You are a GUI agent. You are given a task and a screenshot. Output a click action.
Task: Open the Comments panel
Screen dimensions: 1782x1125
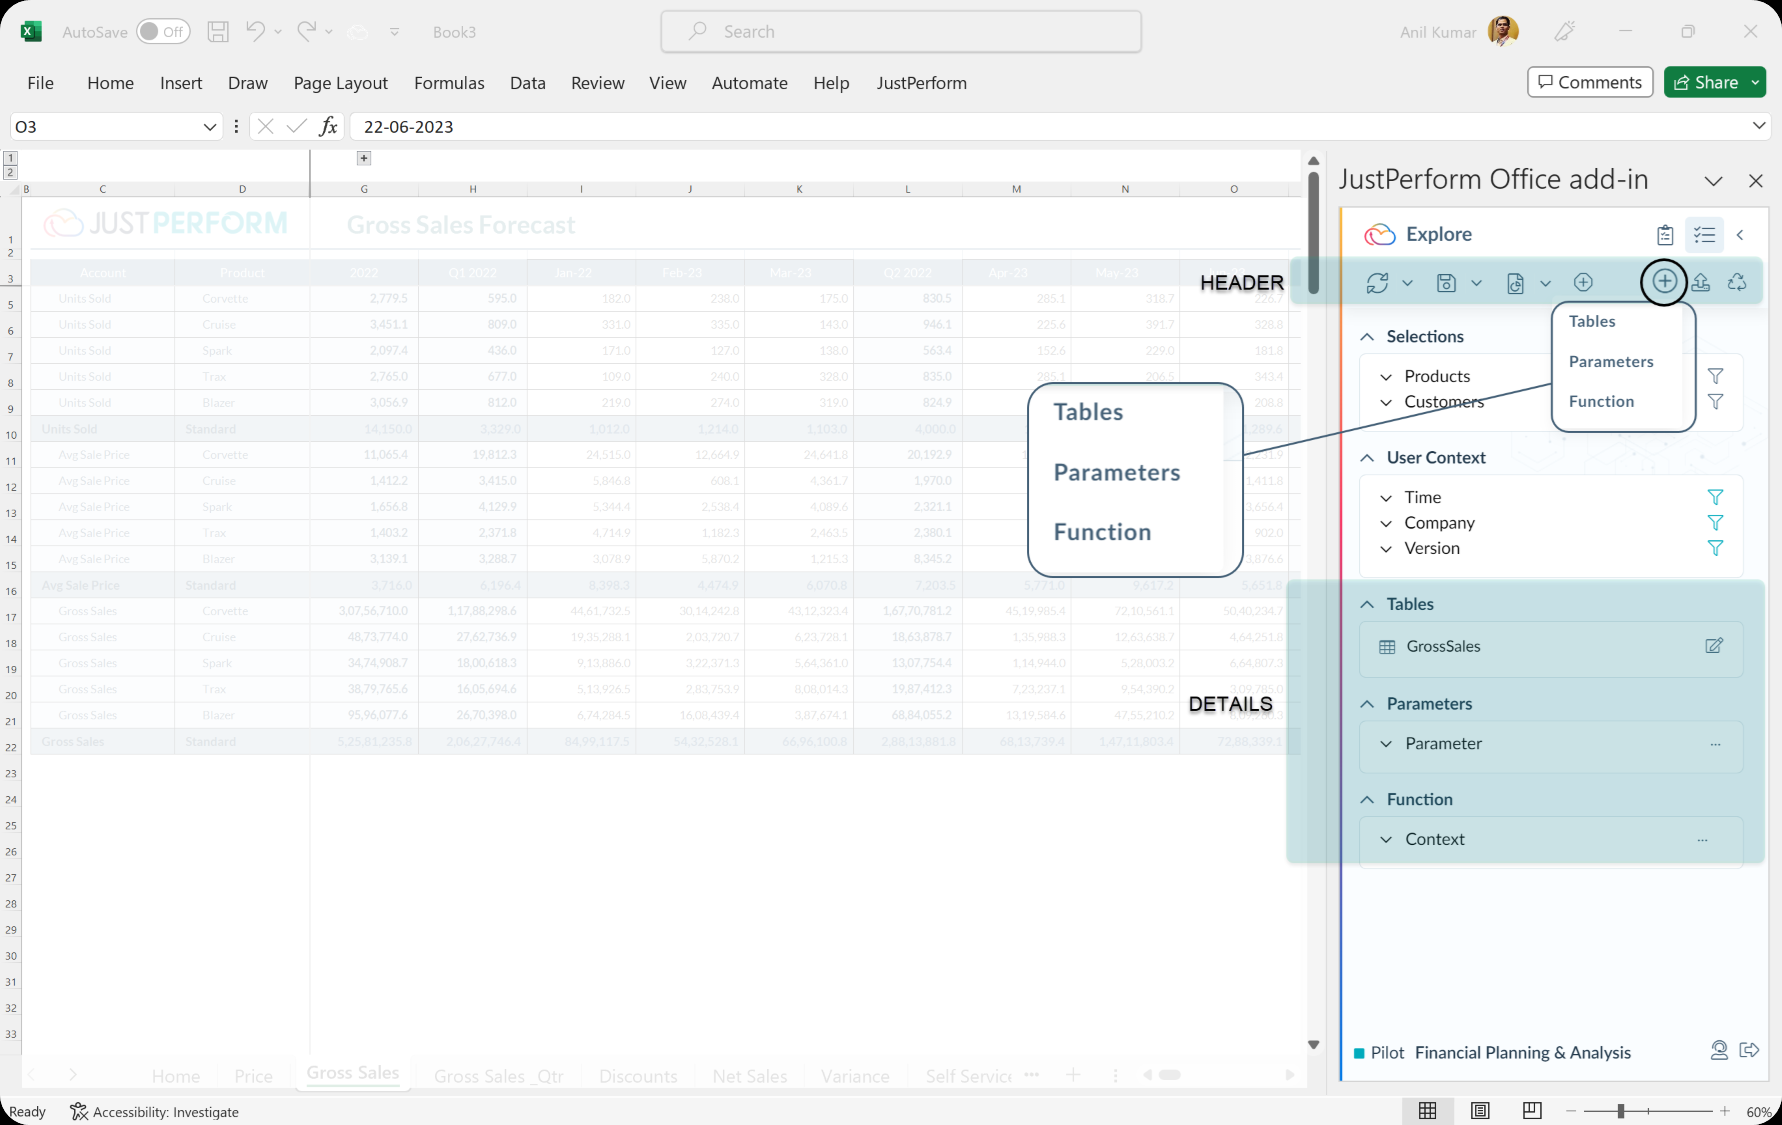1590,82
